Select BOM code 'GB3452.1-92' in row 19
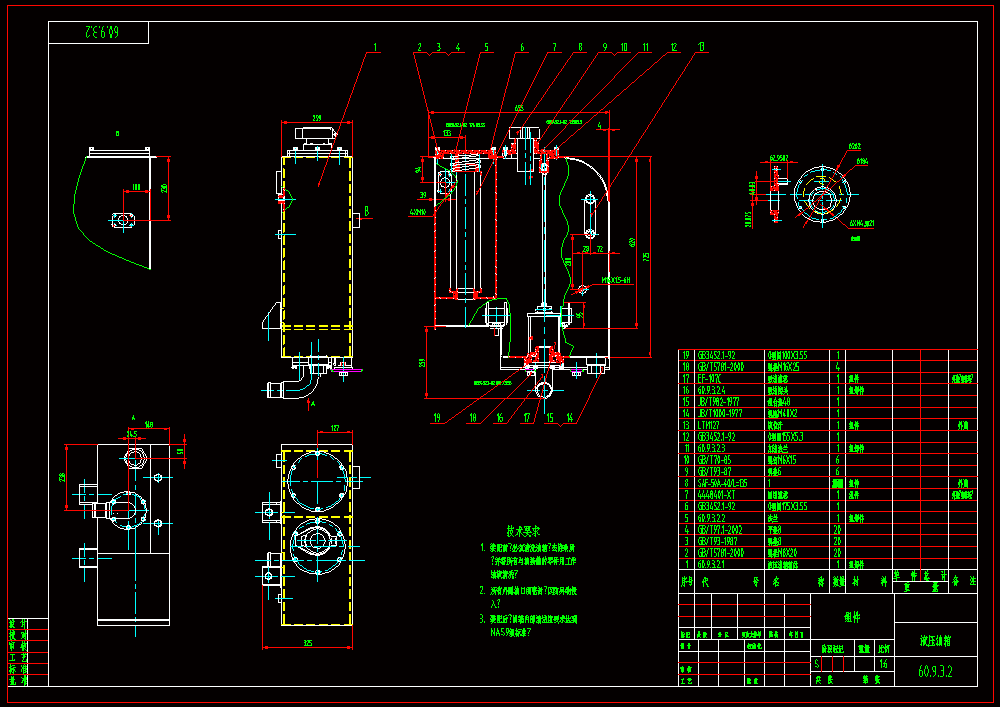The height and width of the screenshot is (707, 1000). pos(716,355)
